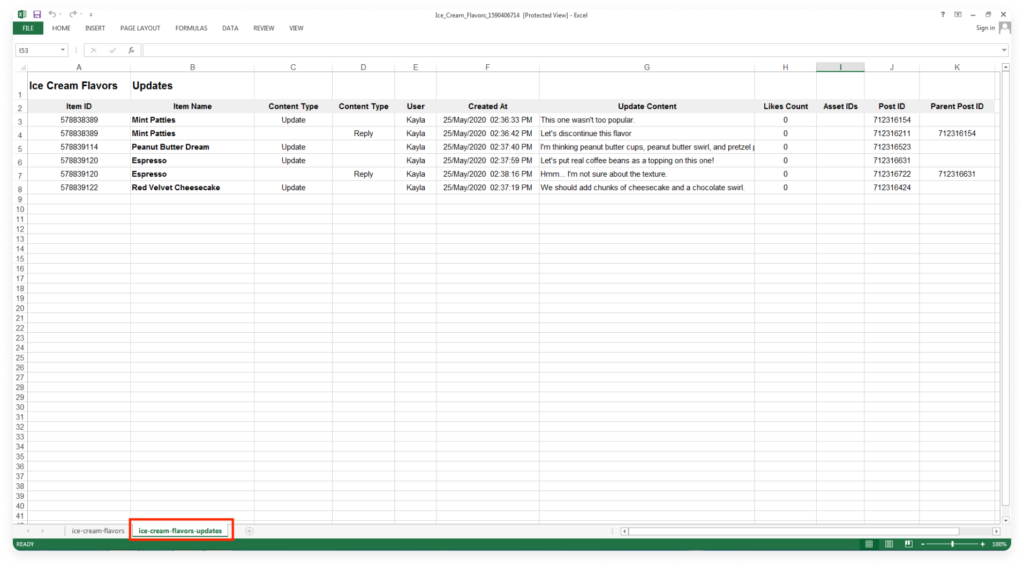Screen dimensions: 1024x568
Task: Expand the Name Box dropdown
Action: tap(63, 50)
